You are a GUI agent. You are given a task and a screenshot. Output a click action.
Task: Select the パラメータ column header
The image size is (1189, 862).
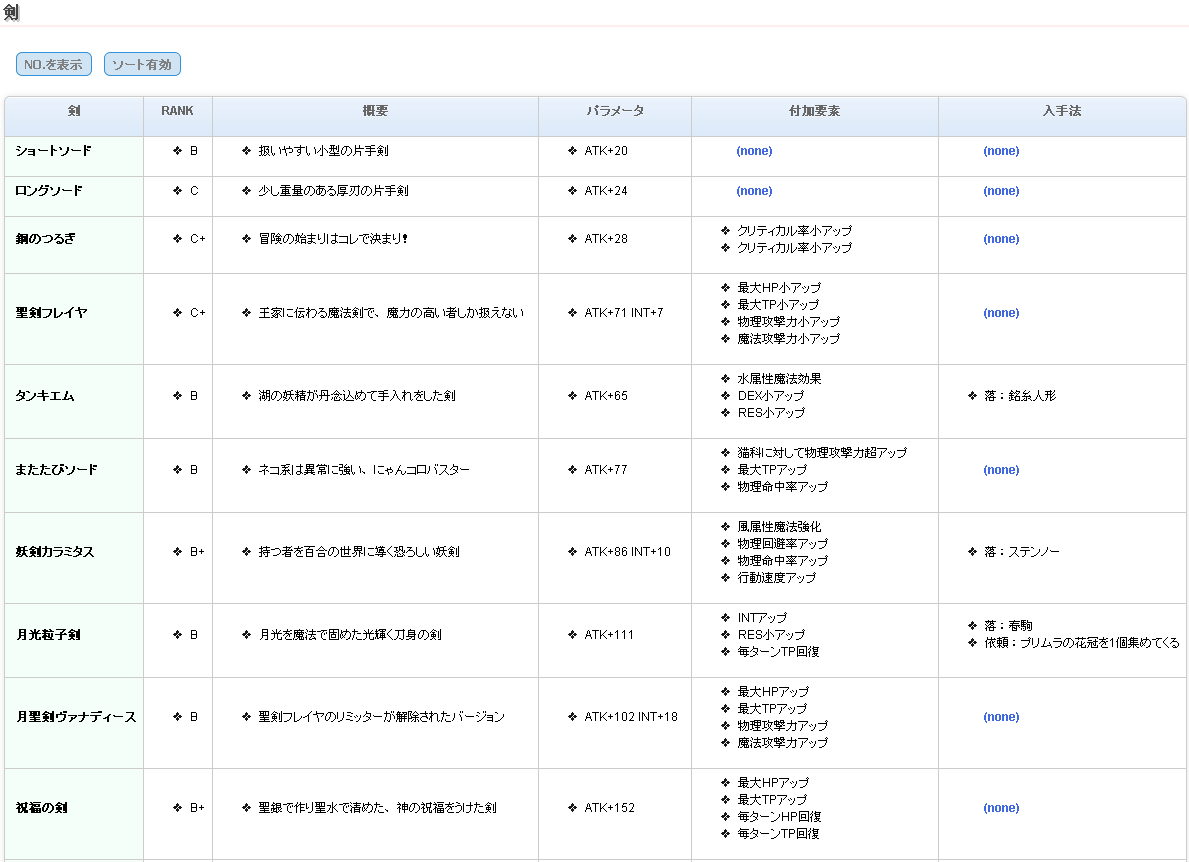[614, 111]
